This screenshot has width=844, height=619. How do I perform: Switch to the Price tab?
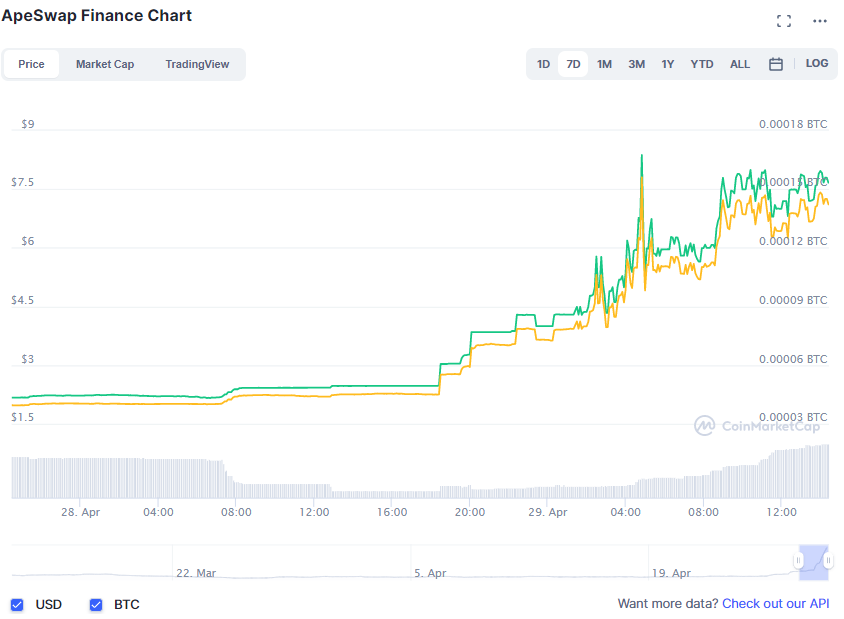pos(31,64)
